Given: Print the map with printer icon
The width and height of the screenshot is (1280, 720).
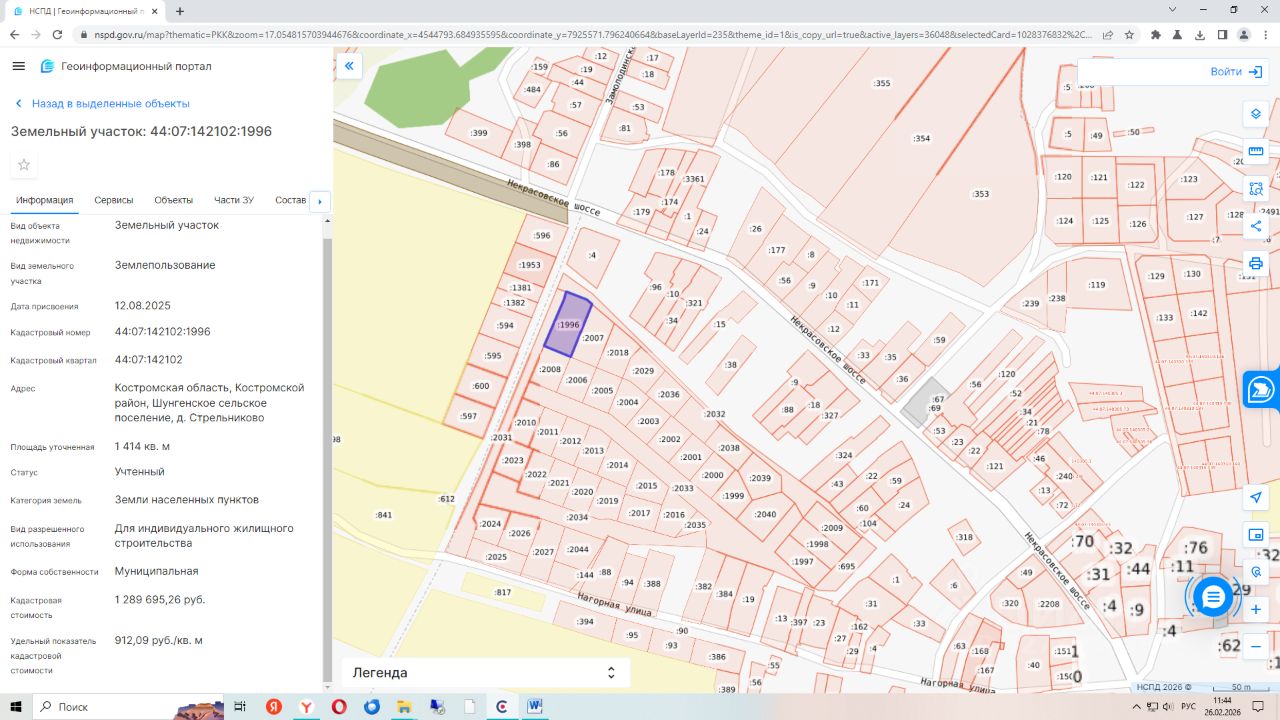Looking at the screenshot, I should [1256, 264].
